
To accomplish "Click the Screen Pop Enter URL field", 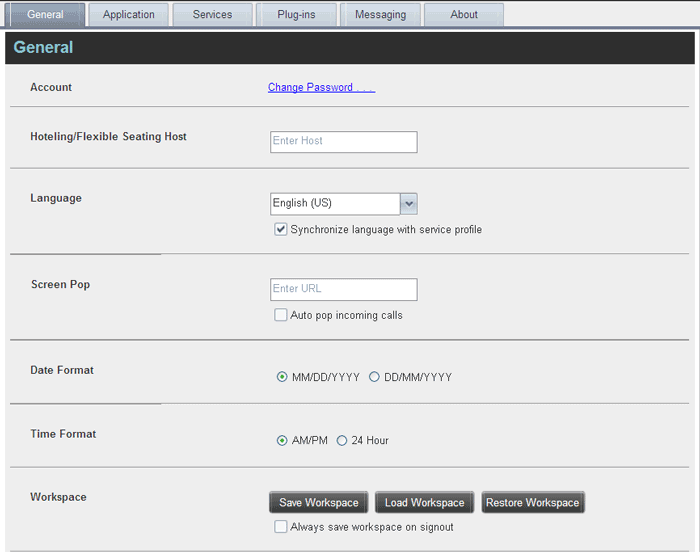I will [x=344, y=290].
